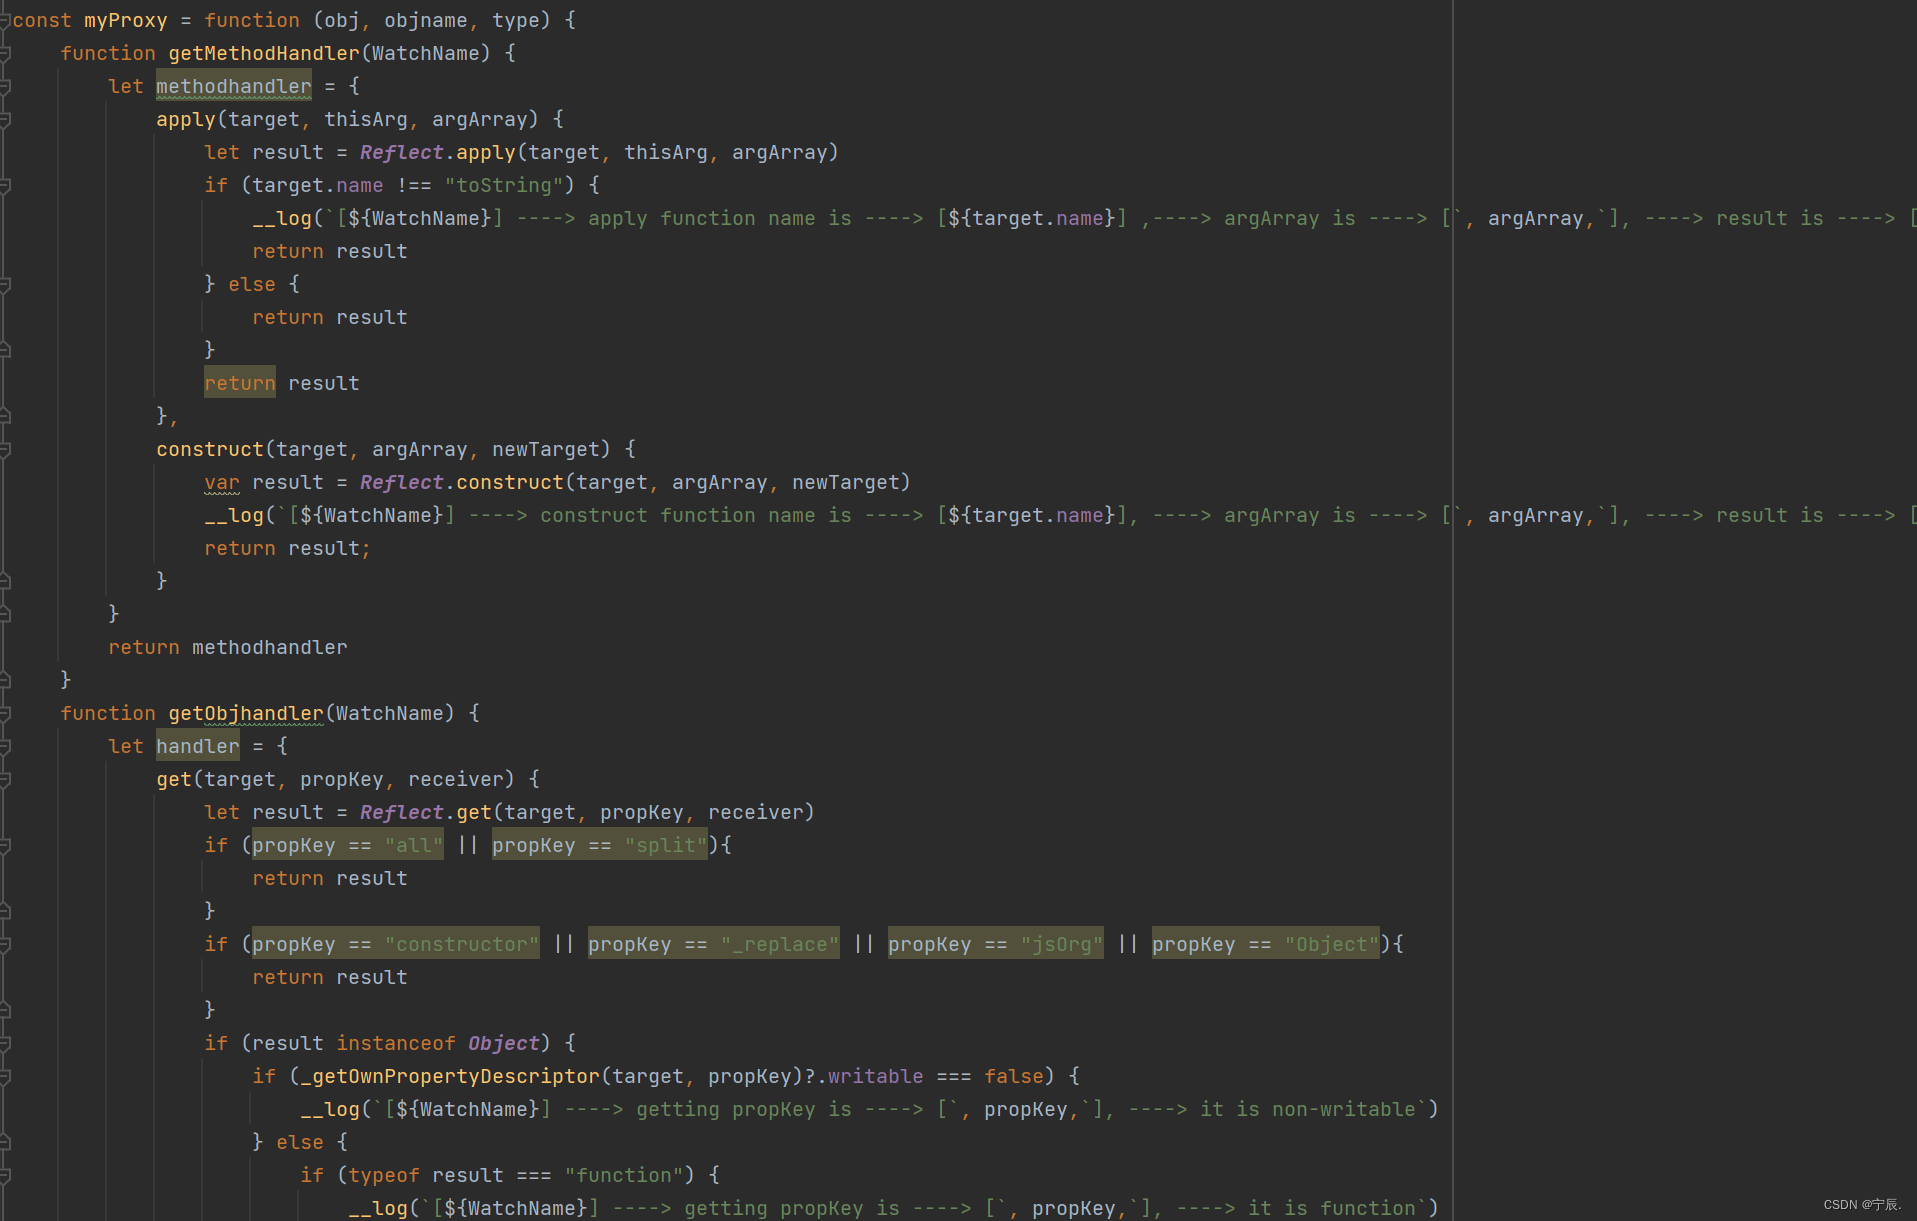Click the else keyword after return result

pyautogui.click(x=252, y=284)
